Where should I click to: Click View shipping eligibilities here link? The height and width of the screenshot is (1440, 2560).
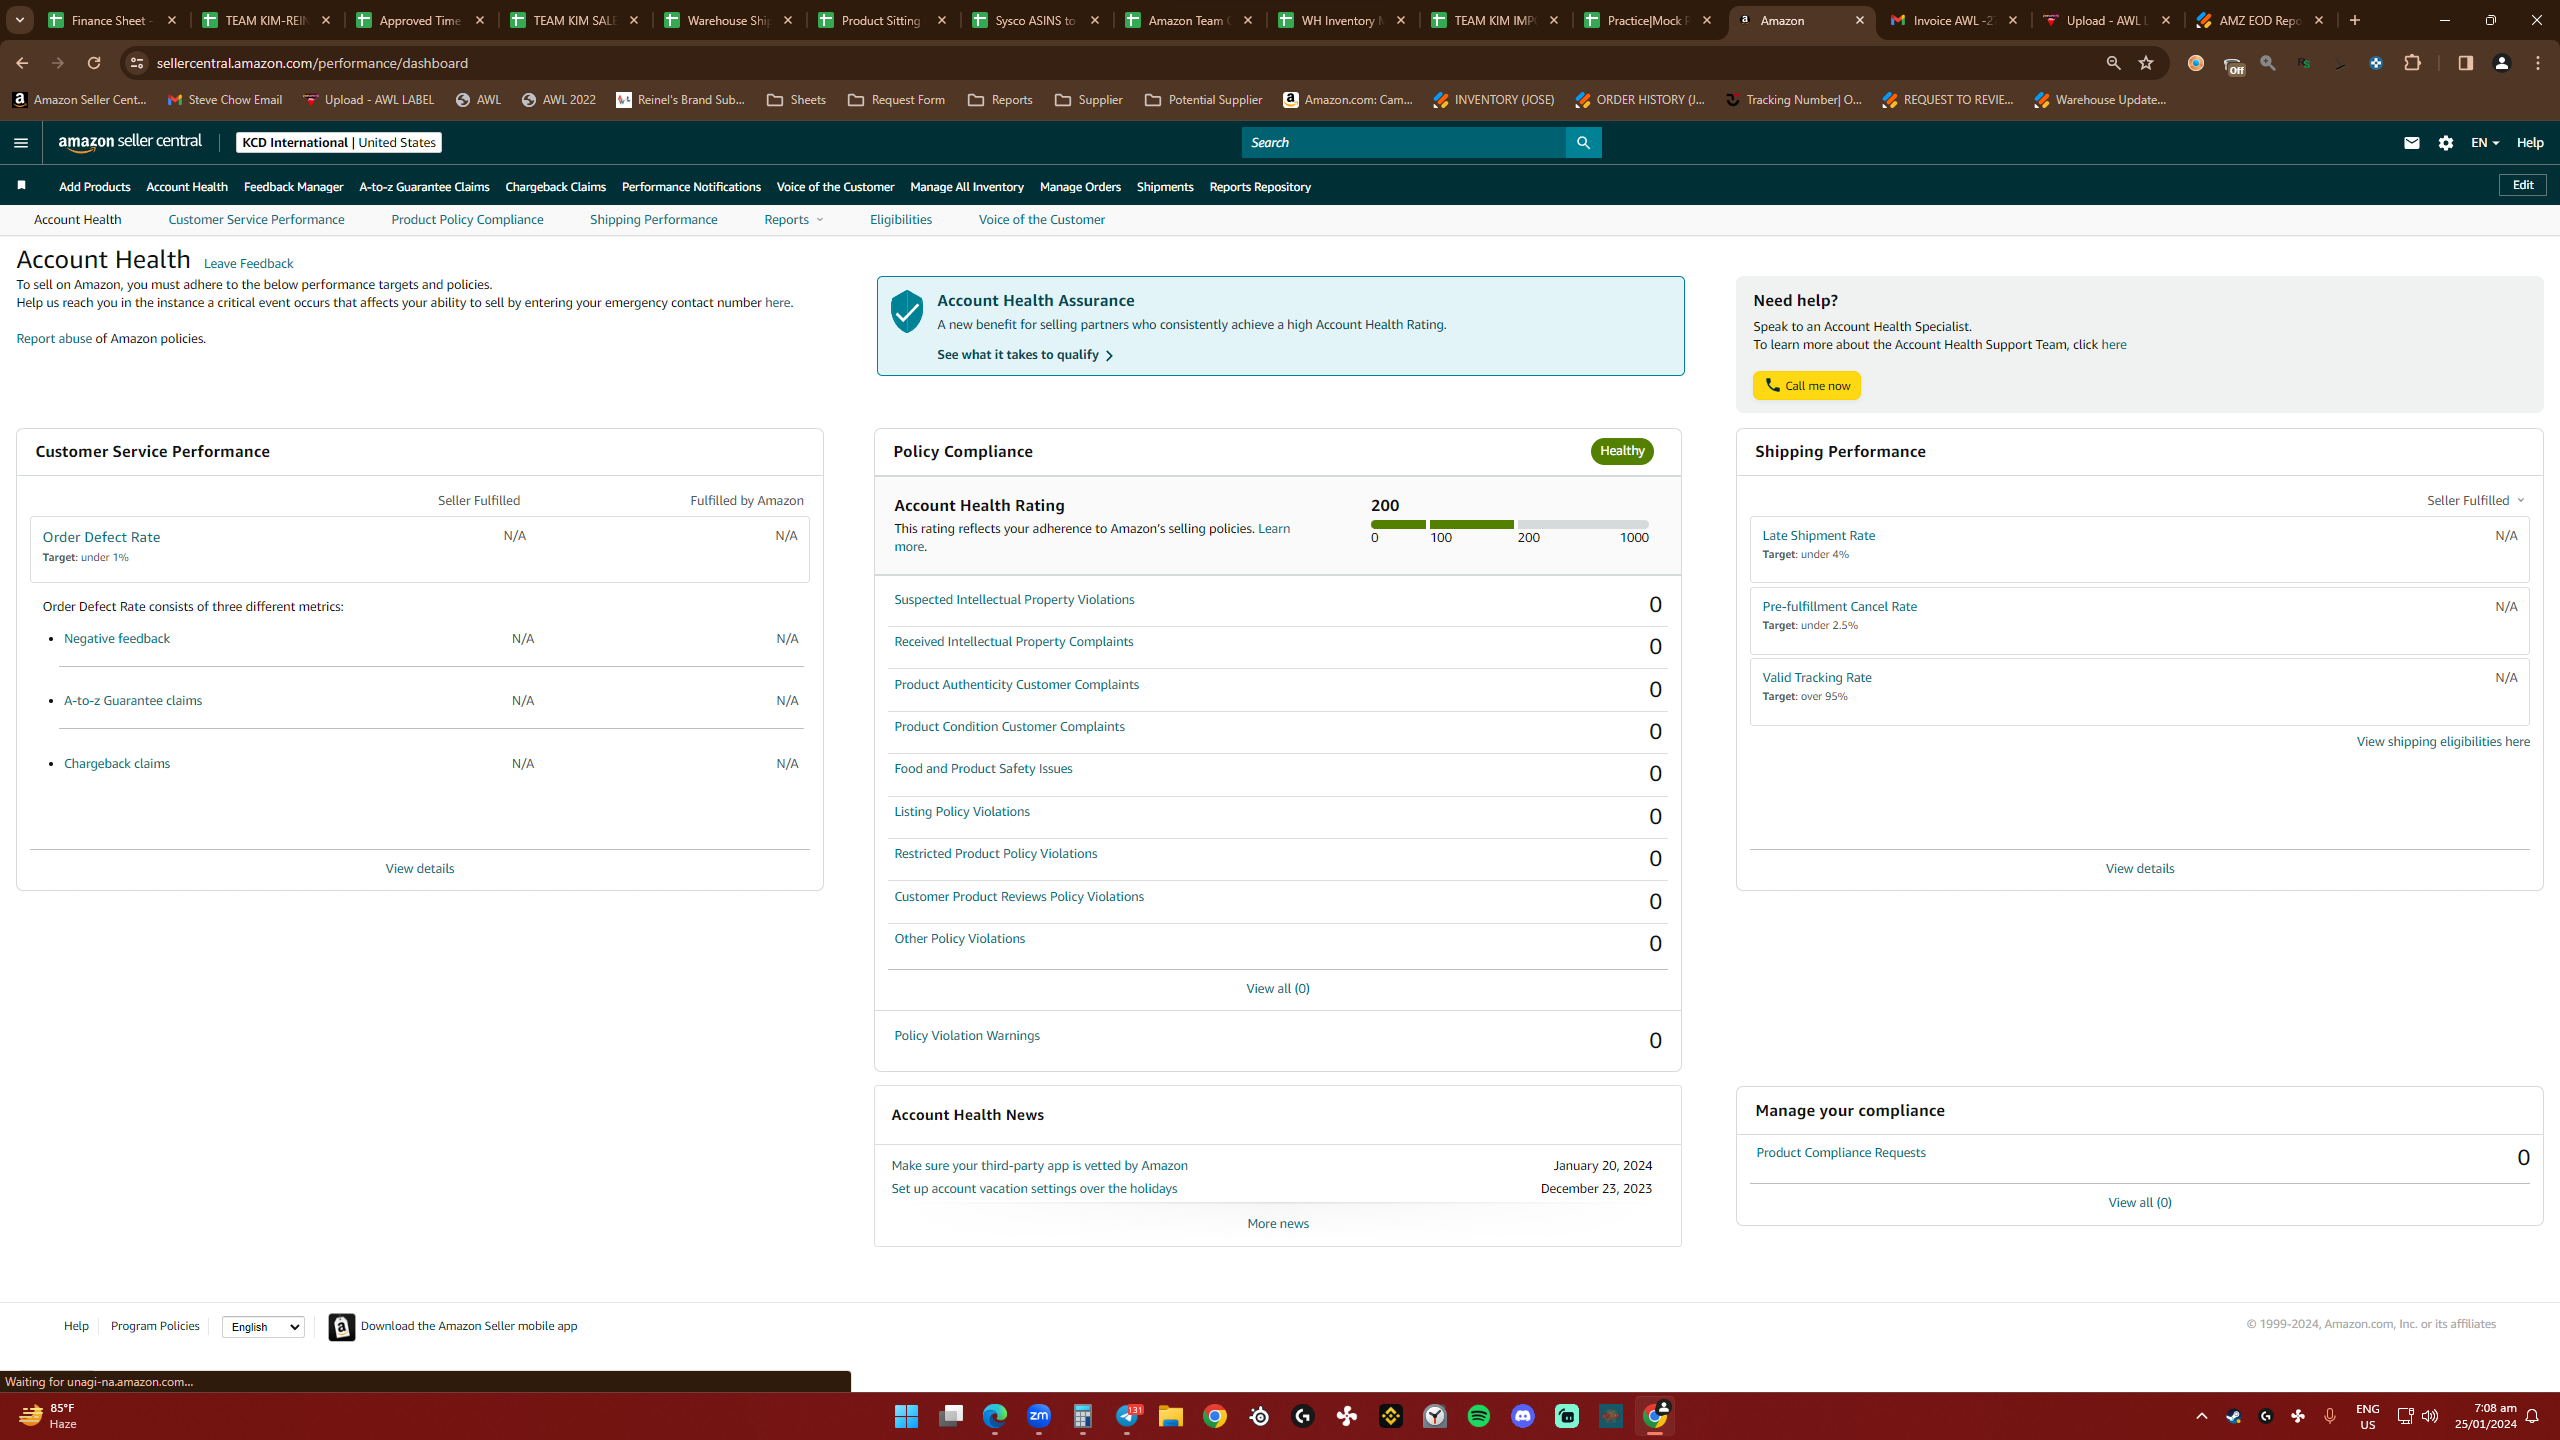point(2443,742)
